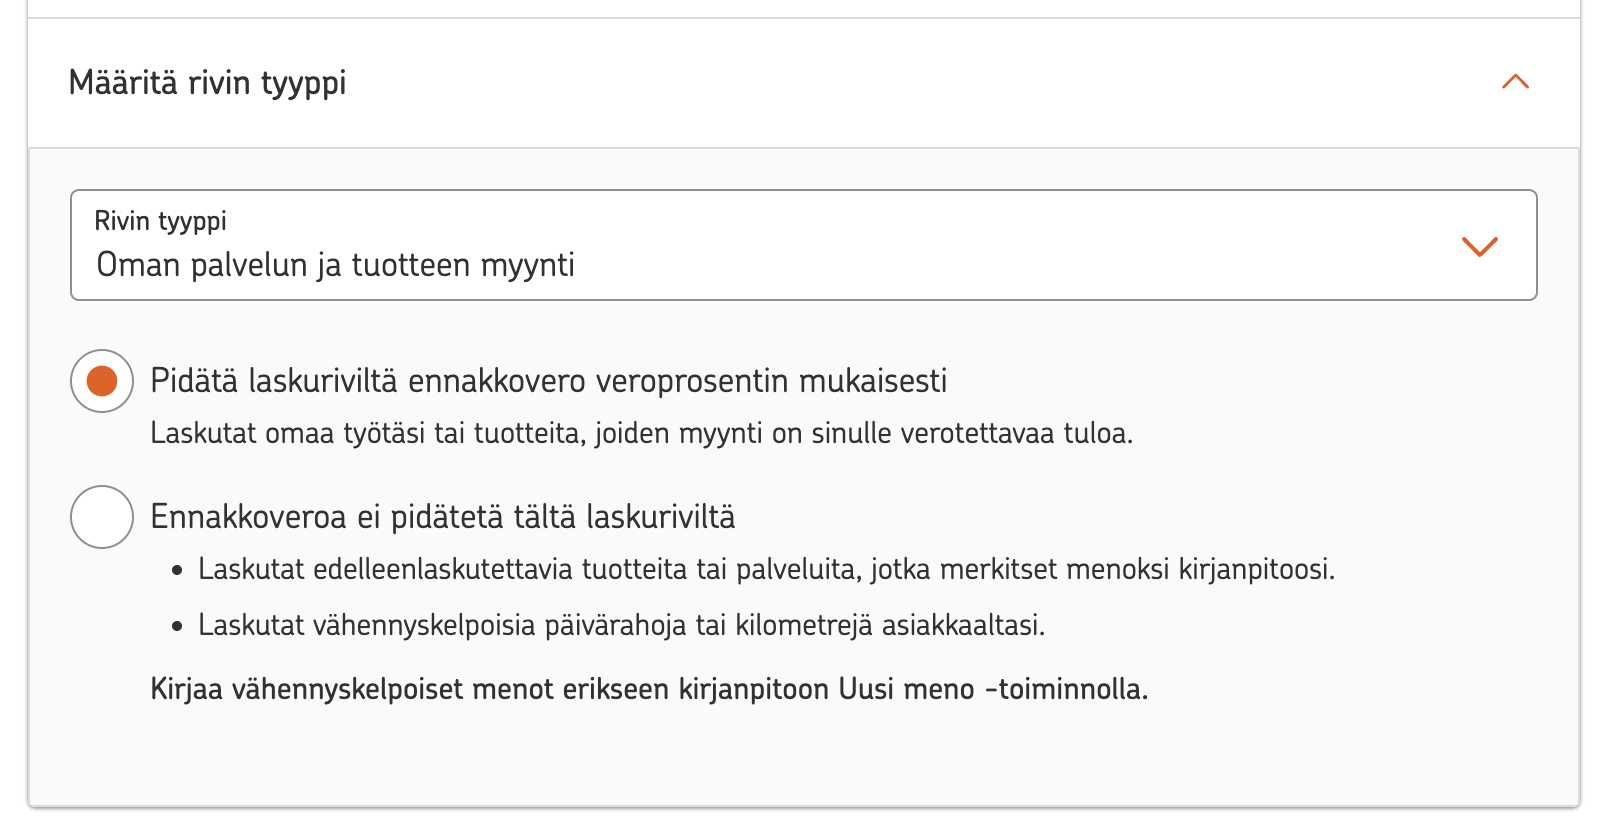Click the Määritä rivin tyyppi heading
The width and height of the screenshot is (1600, 828).
[x=209, y=83]
